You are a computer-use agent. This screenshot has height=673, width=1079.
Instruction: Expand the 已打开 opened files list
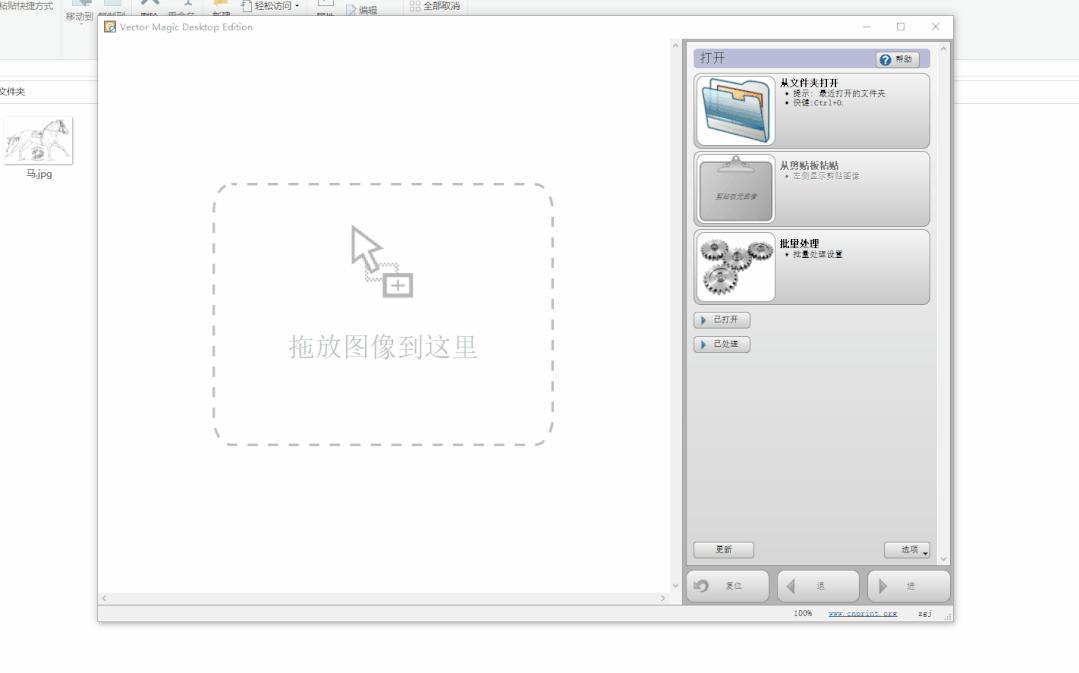[721, 320]
